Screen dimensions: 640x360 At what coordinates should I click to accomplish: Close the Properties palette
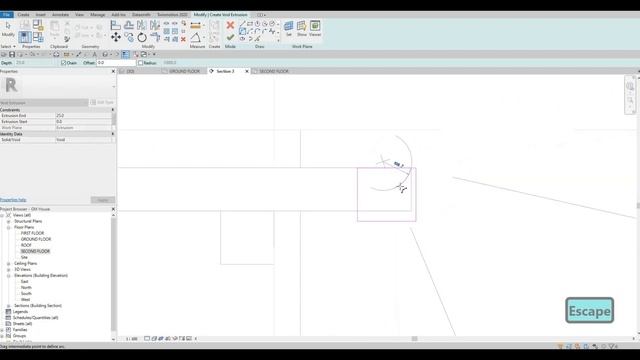[x=113, y=71]
